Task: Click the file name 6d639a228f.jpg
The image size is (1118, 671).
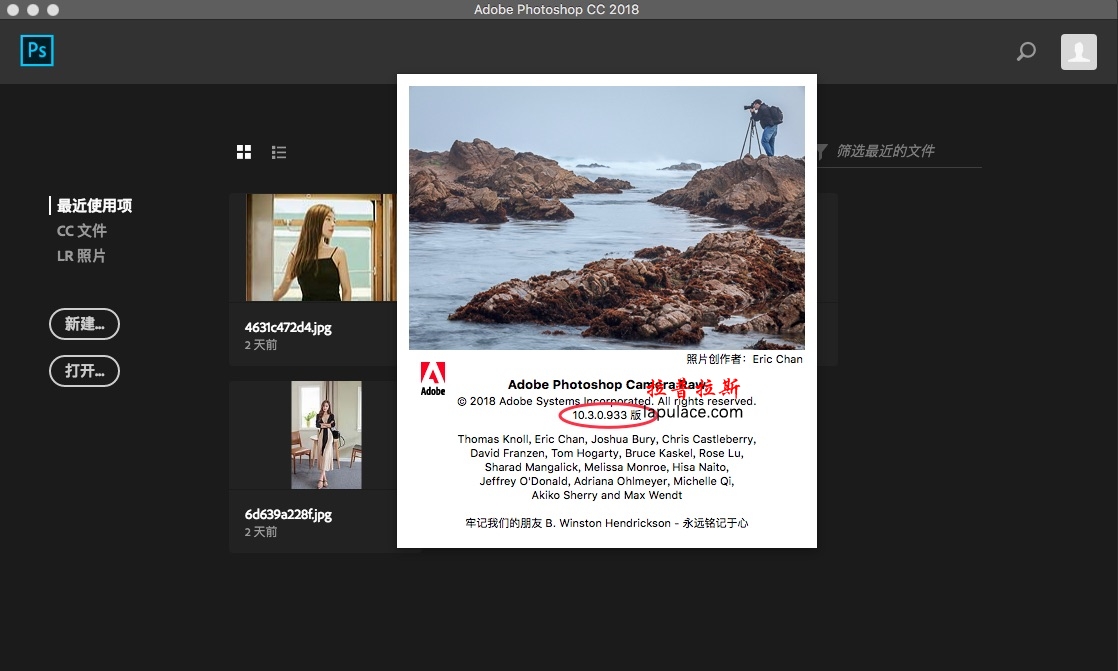Action: [x=288, y=514]
